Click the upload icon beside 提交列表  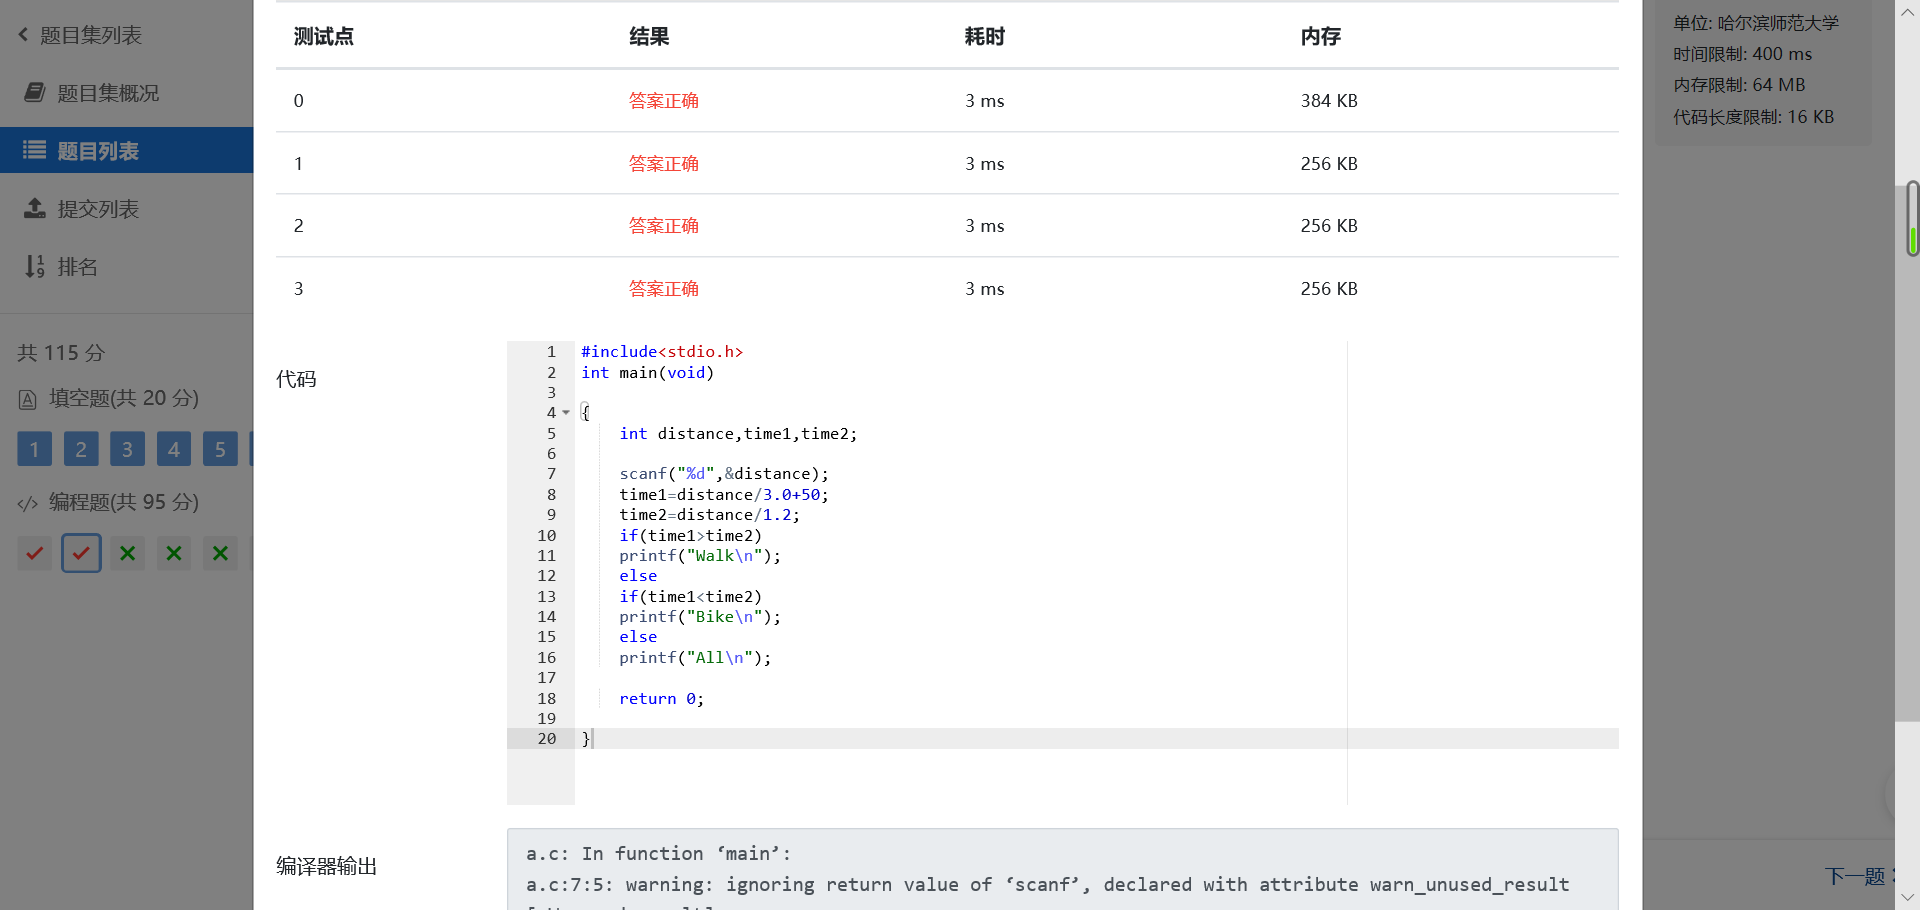pos(35,209)
